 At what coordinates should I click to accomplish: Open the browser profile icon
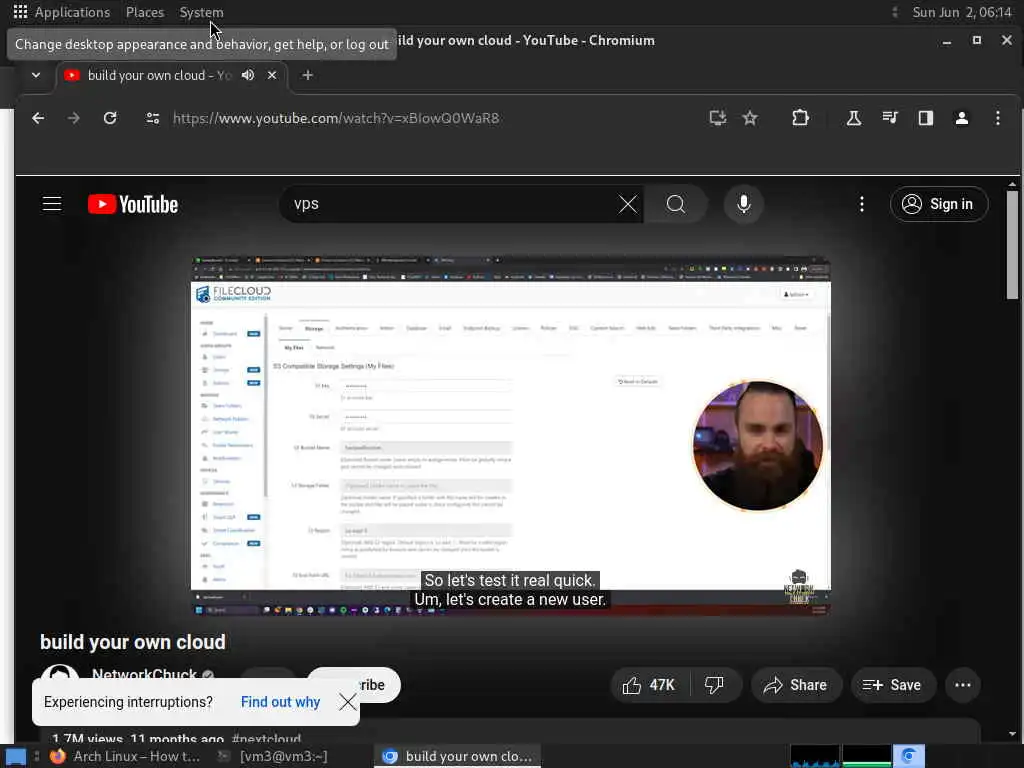(961, 118)
